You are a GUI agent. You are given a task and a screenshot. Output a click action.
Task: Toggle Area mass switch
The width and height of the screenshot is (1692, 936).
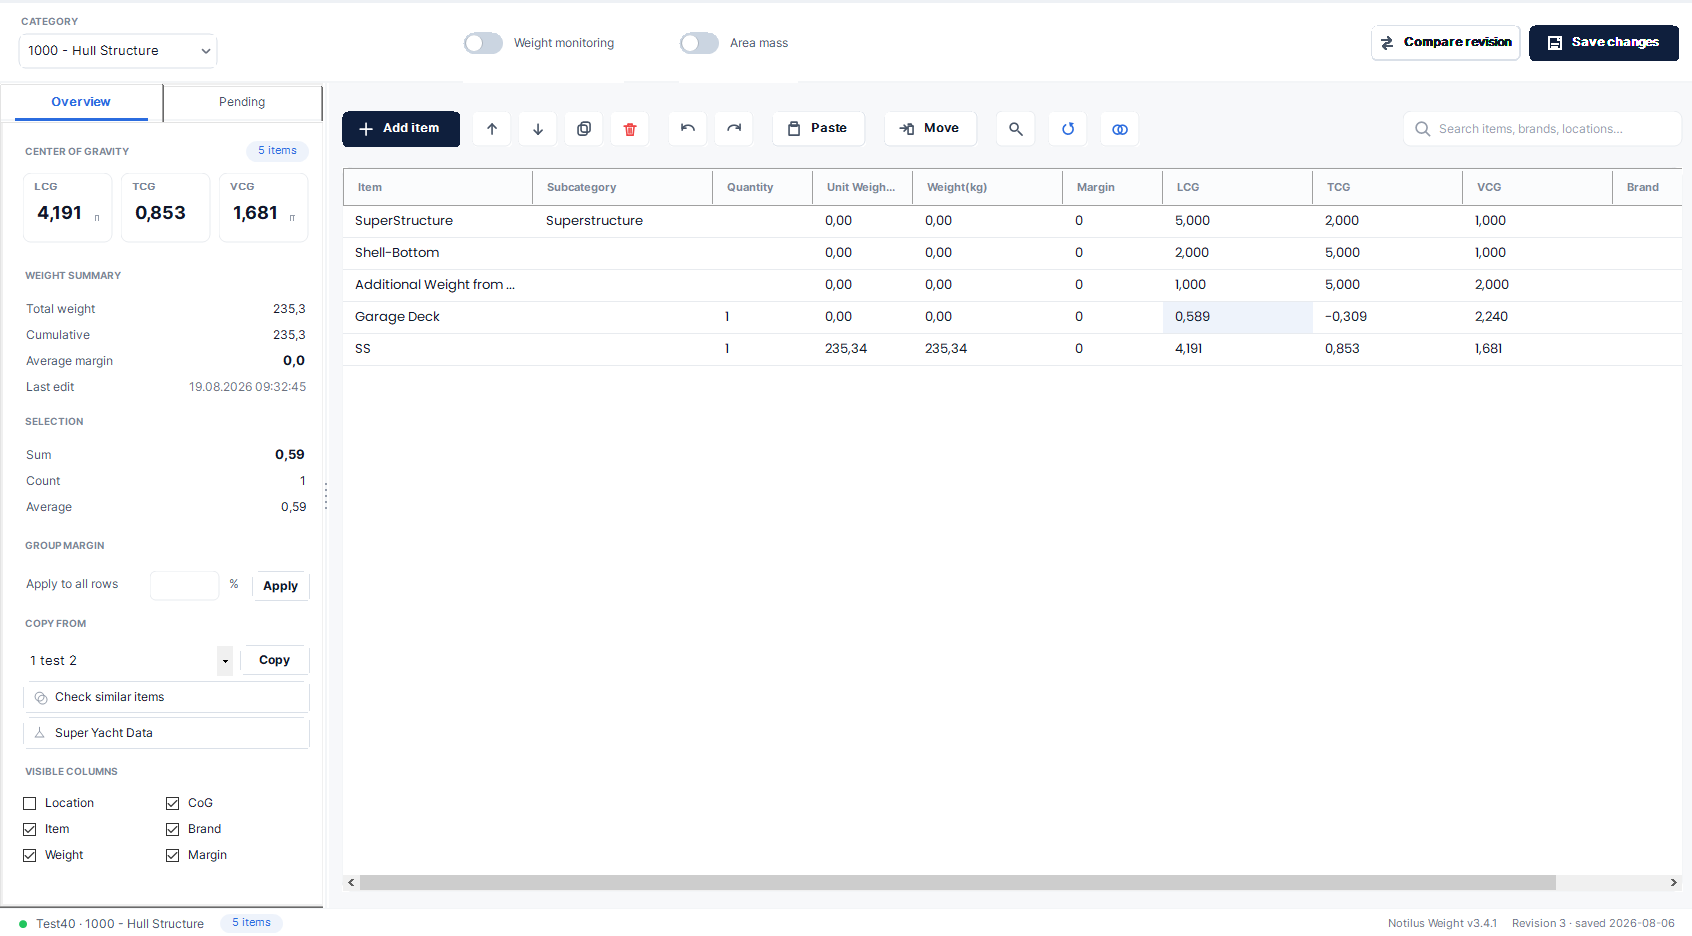pos(699,43)
